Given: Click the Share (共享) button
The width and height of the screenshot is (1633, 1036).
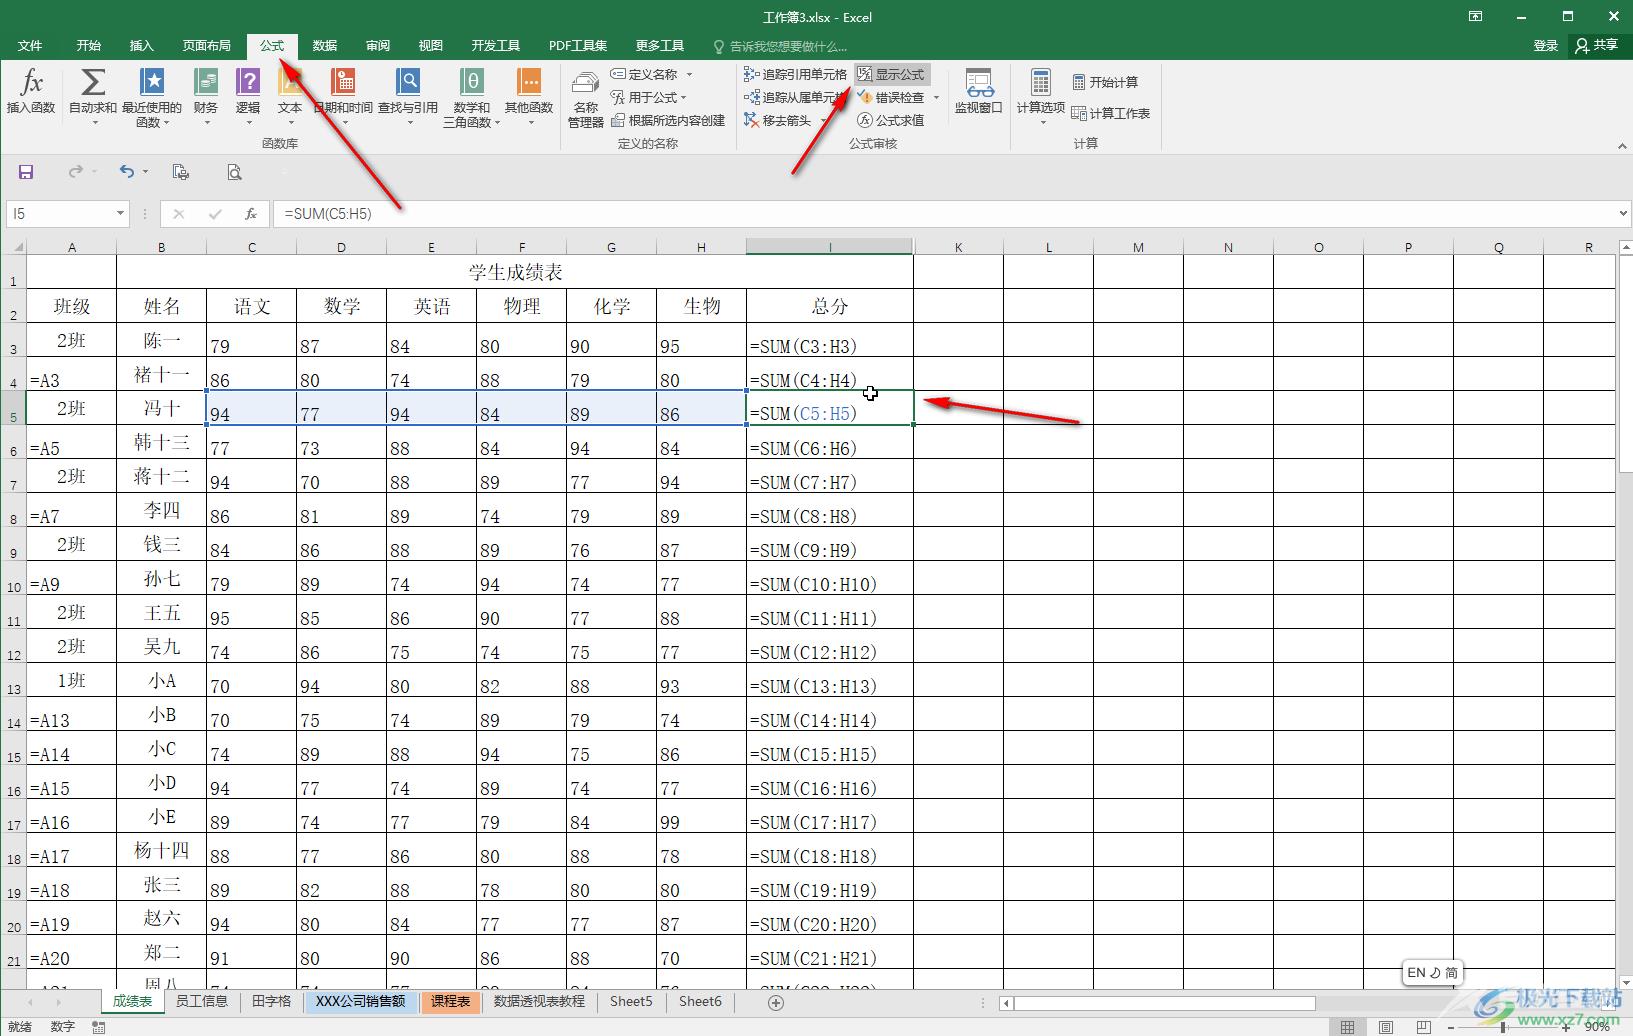Looking at the screenshot, I should pos(1597,45).
